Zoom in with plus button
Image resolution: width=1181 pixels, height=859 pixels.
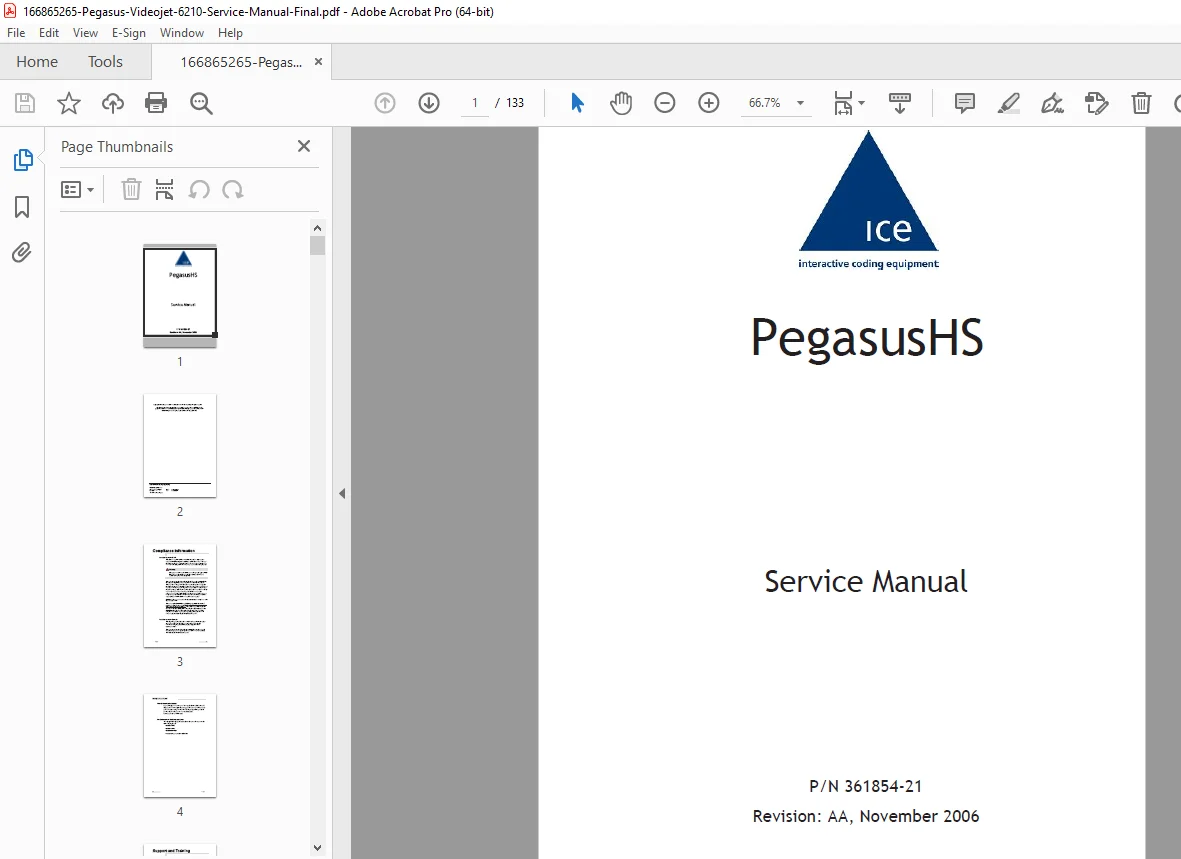tap(709, 103)
